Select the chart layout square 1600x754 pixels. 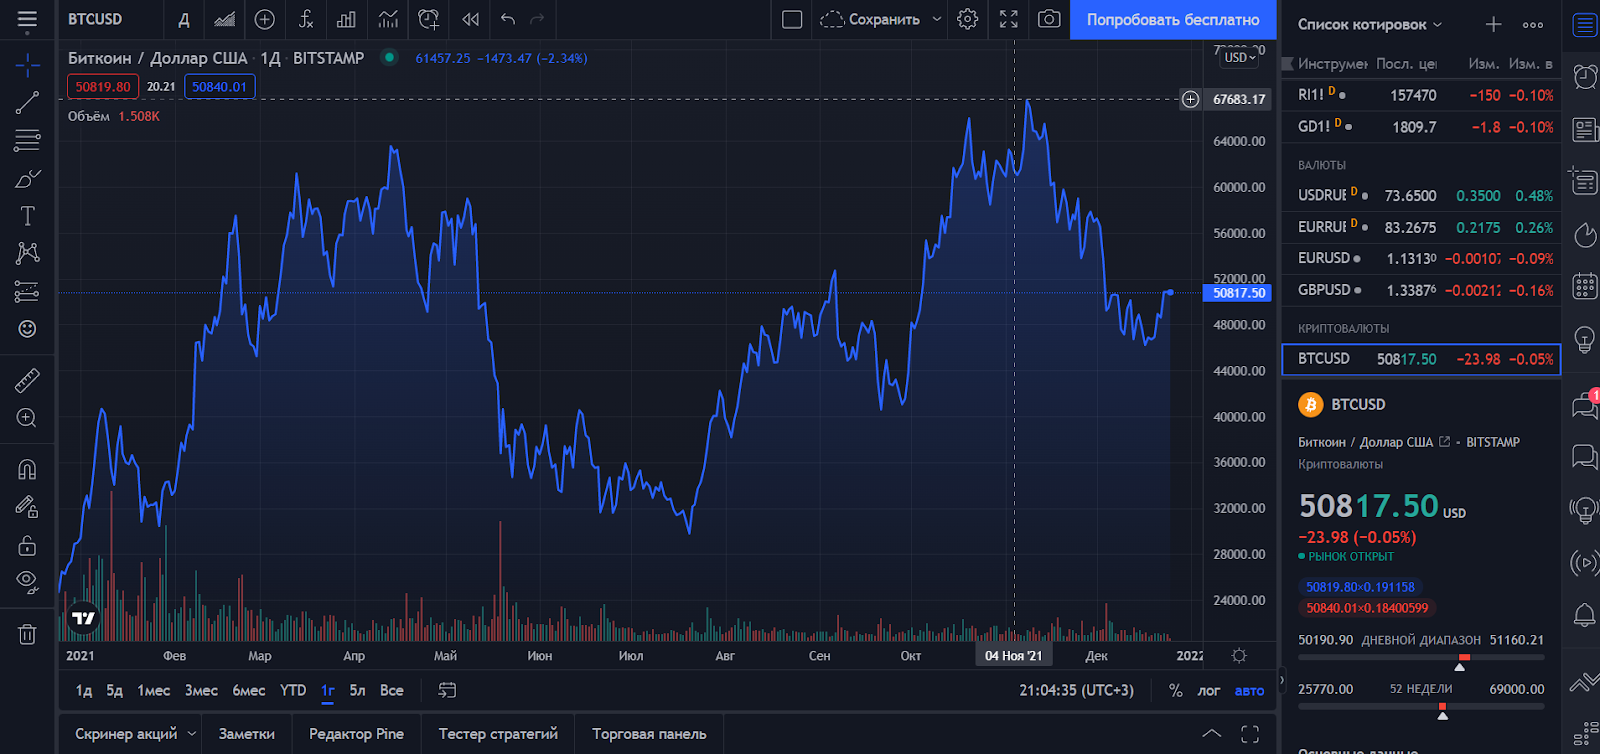click(x=792, y=19)
